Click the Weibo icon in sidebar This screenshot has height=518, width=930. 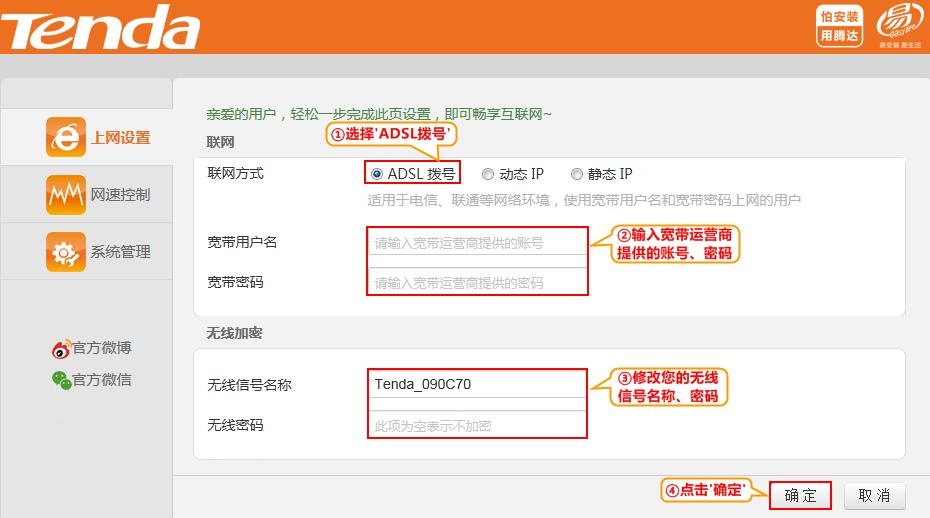pos(61,349)
